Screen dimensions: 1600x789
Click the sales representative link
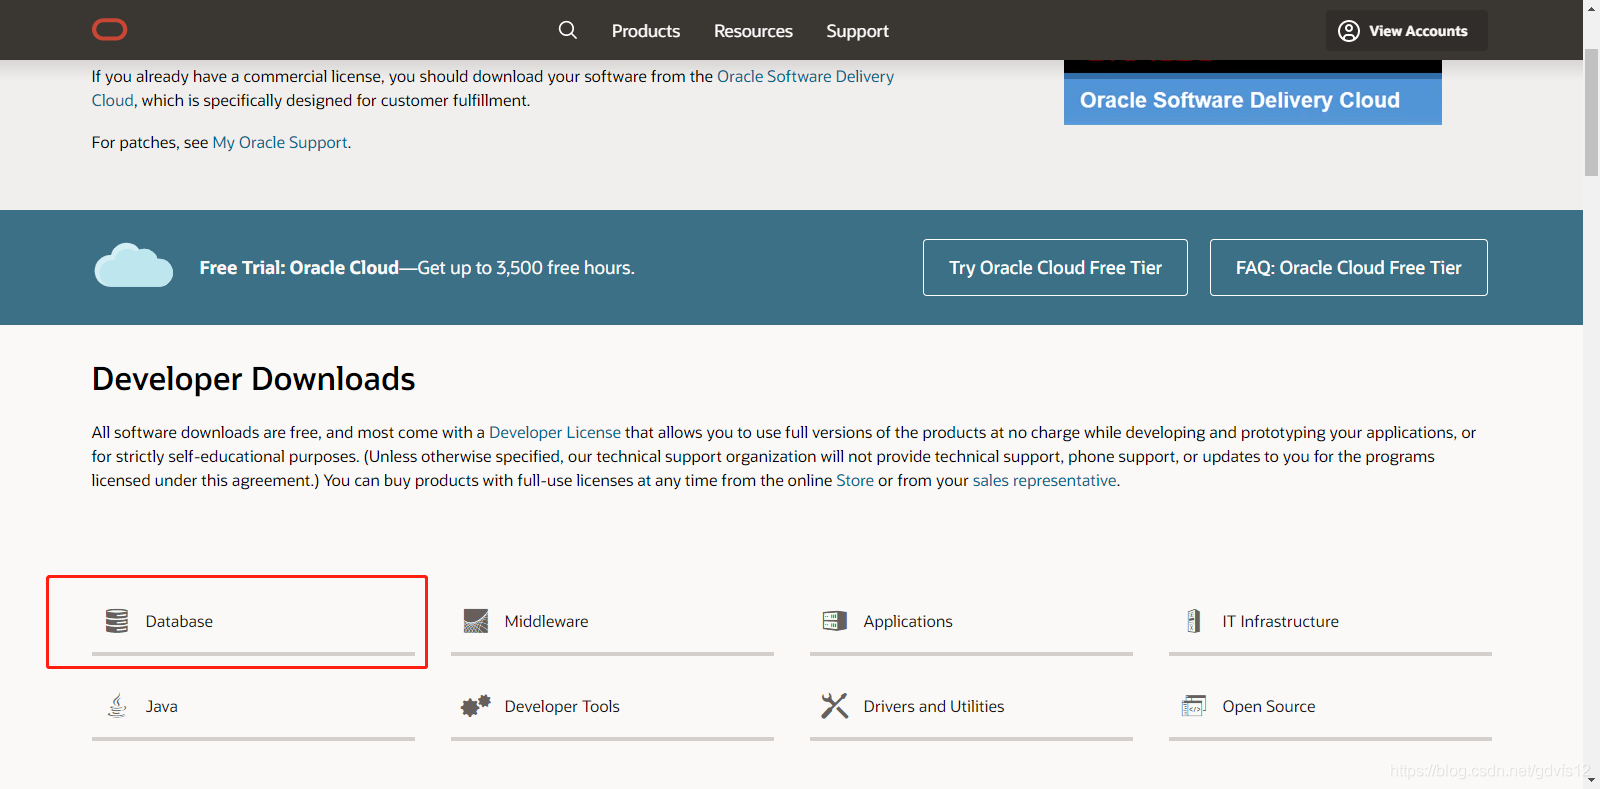point(1044,480)
